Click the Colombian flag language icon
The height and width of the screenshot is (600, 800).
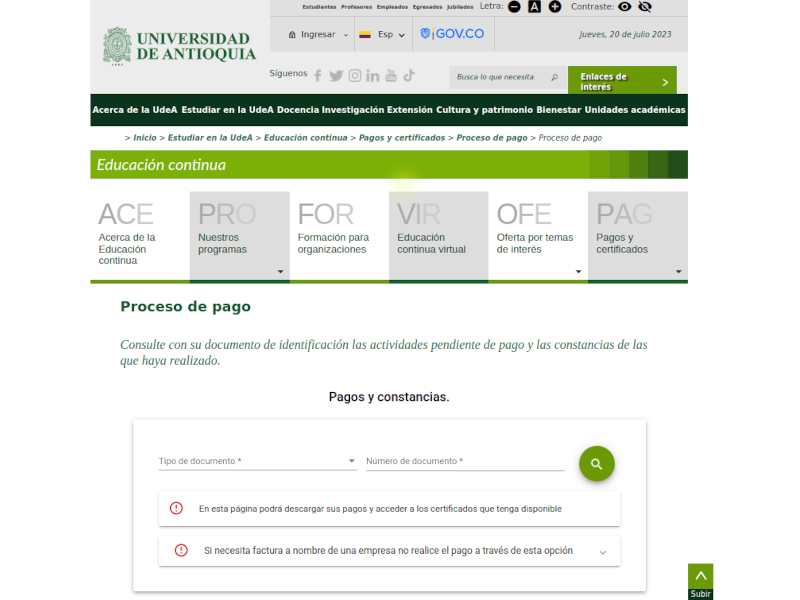click(365, 35)
